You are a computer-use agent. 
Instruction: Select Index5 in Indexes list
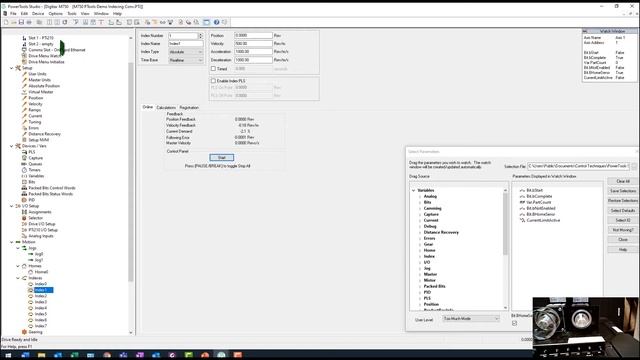point(40,314)
